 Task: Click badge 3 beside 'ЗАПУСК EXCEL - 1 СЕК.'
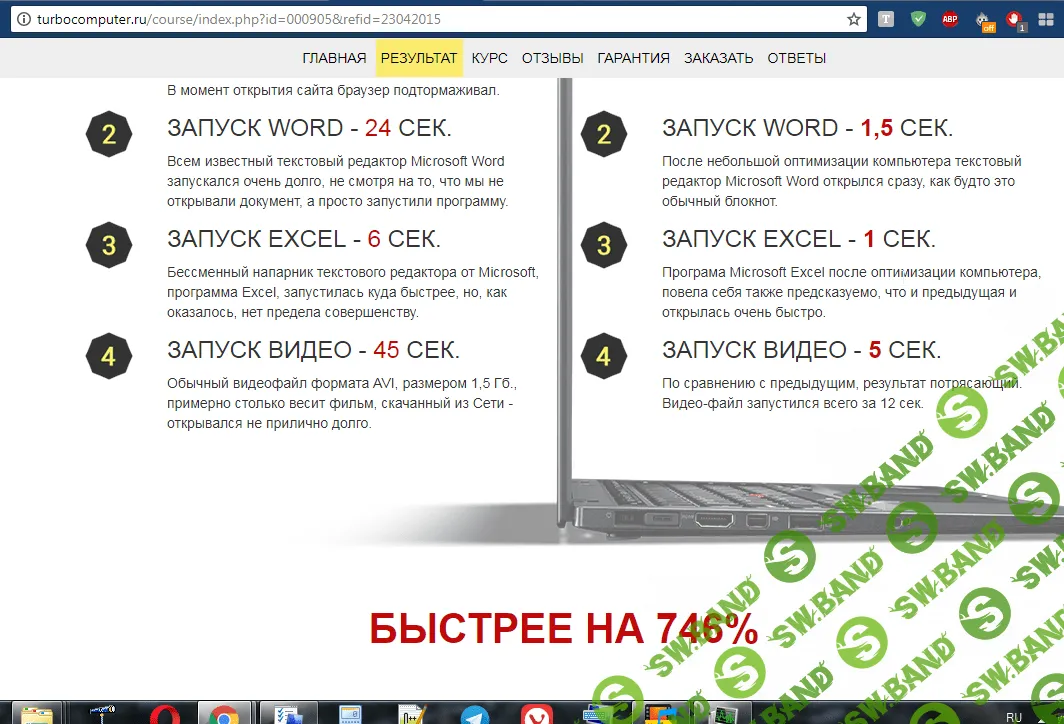point(604,245)
